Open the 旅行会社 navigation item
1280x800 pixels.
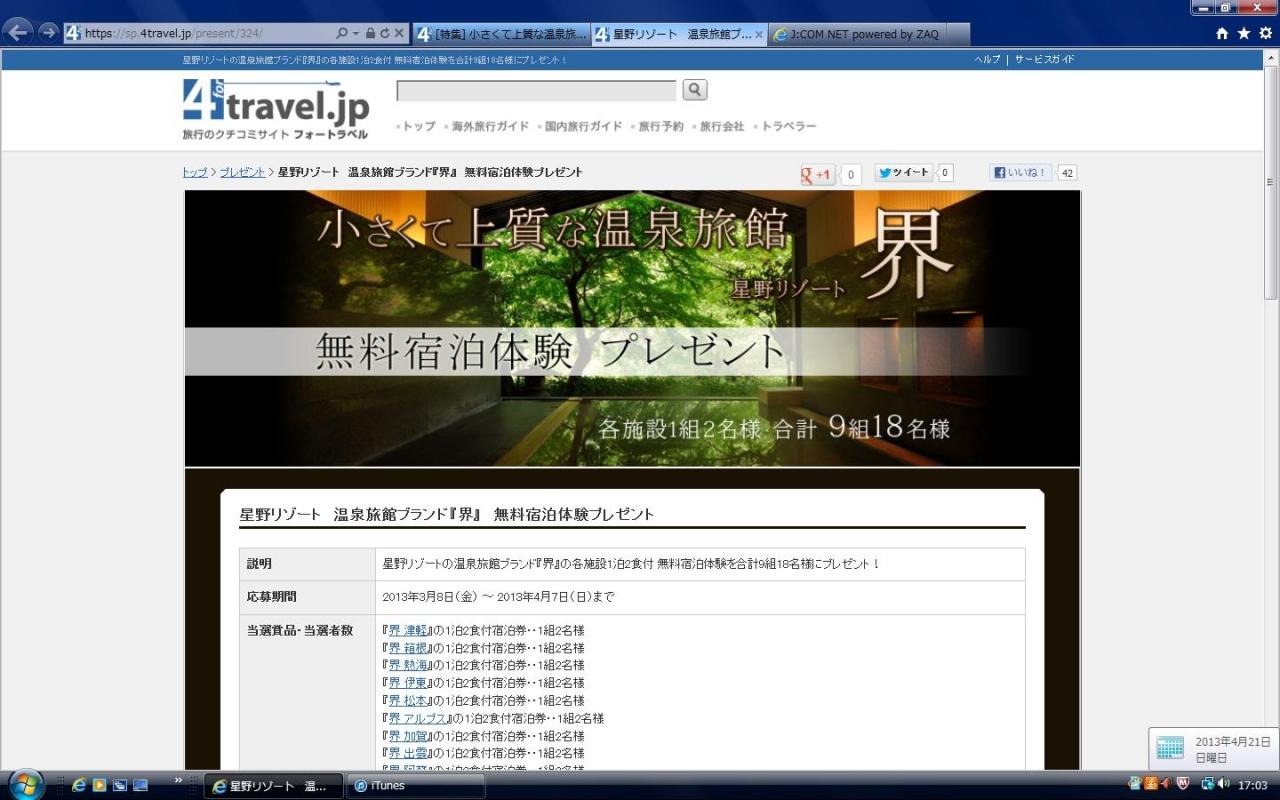point(722,126)
